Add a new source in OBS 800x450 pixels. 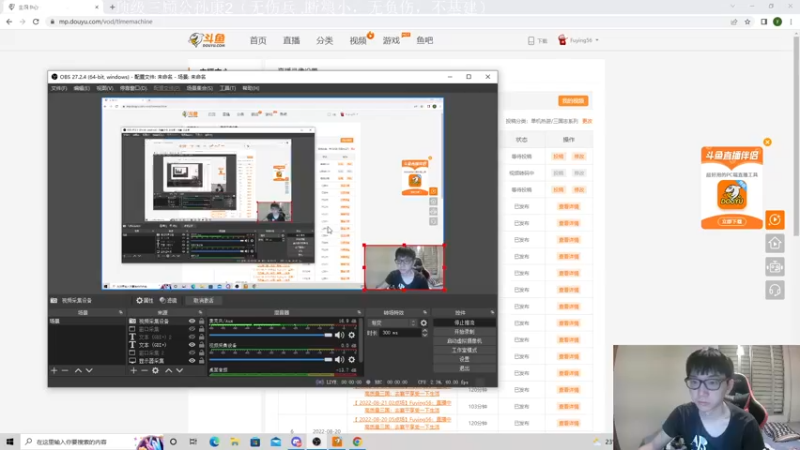pos(133,370)
